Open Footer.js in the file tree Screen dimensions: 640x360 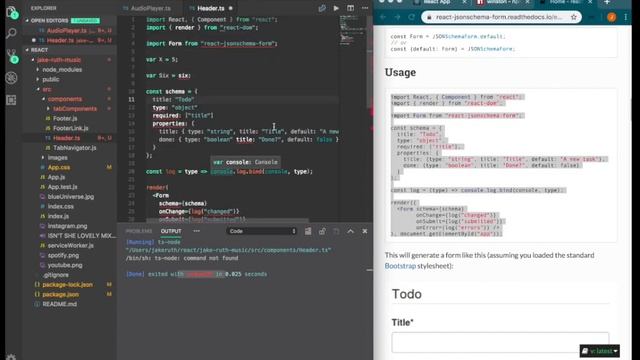point(65,118)
